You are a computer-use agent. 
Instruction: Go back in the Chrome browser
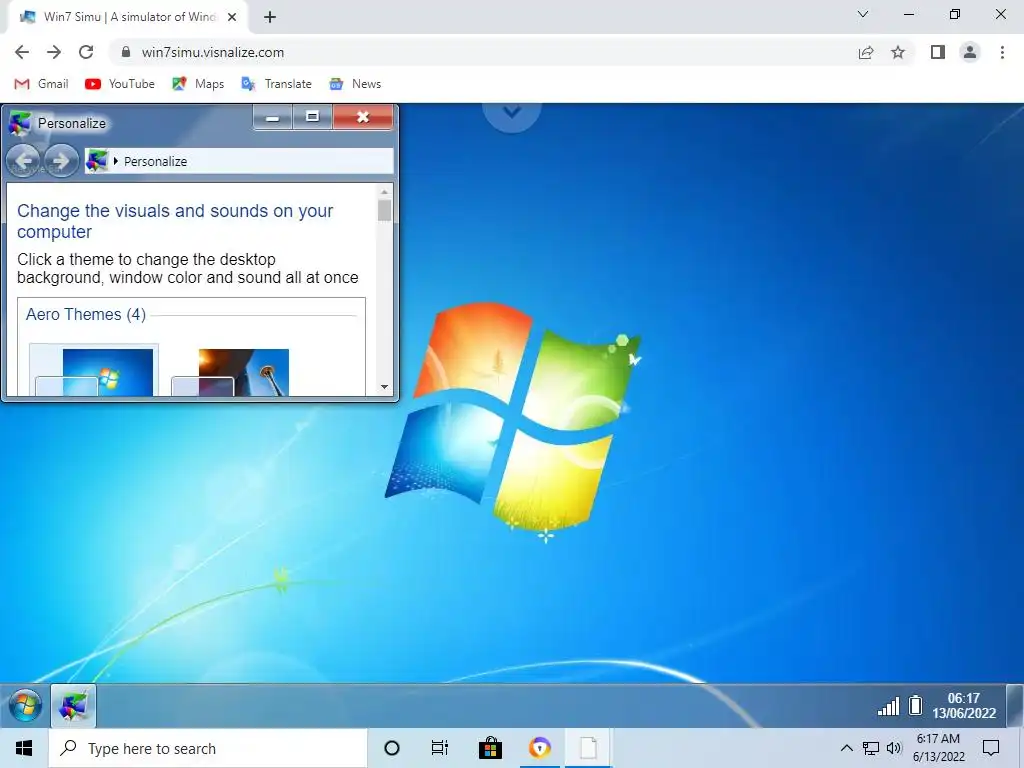pyautogui.click(x=22, y=52)
